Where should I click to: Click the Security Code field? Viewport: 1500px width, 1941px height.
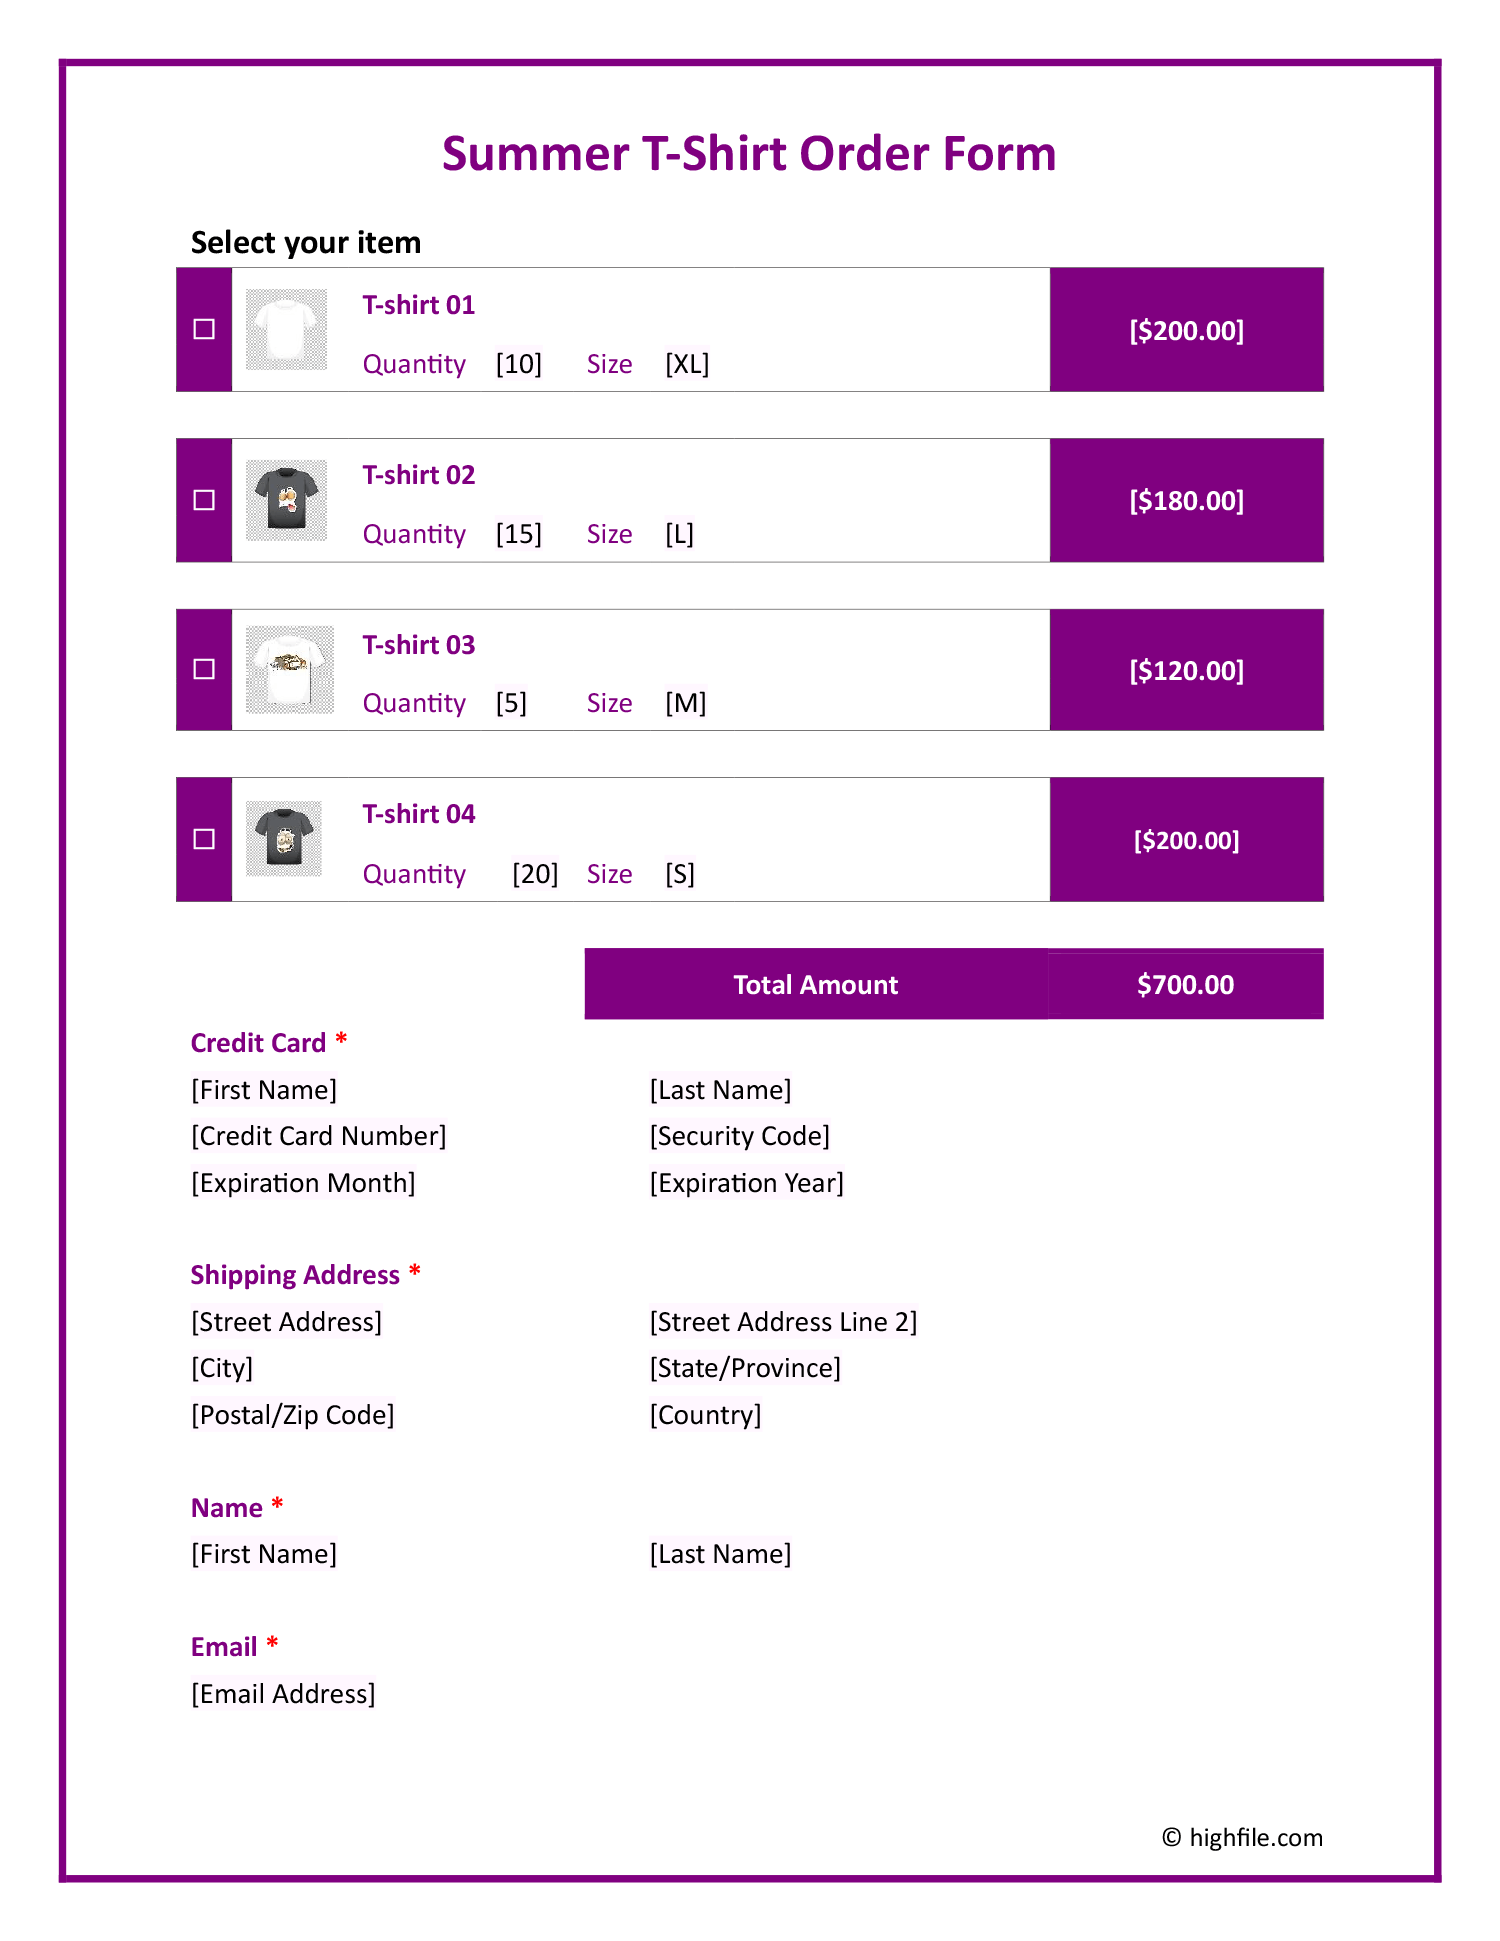(x=740, y=1136)
